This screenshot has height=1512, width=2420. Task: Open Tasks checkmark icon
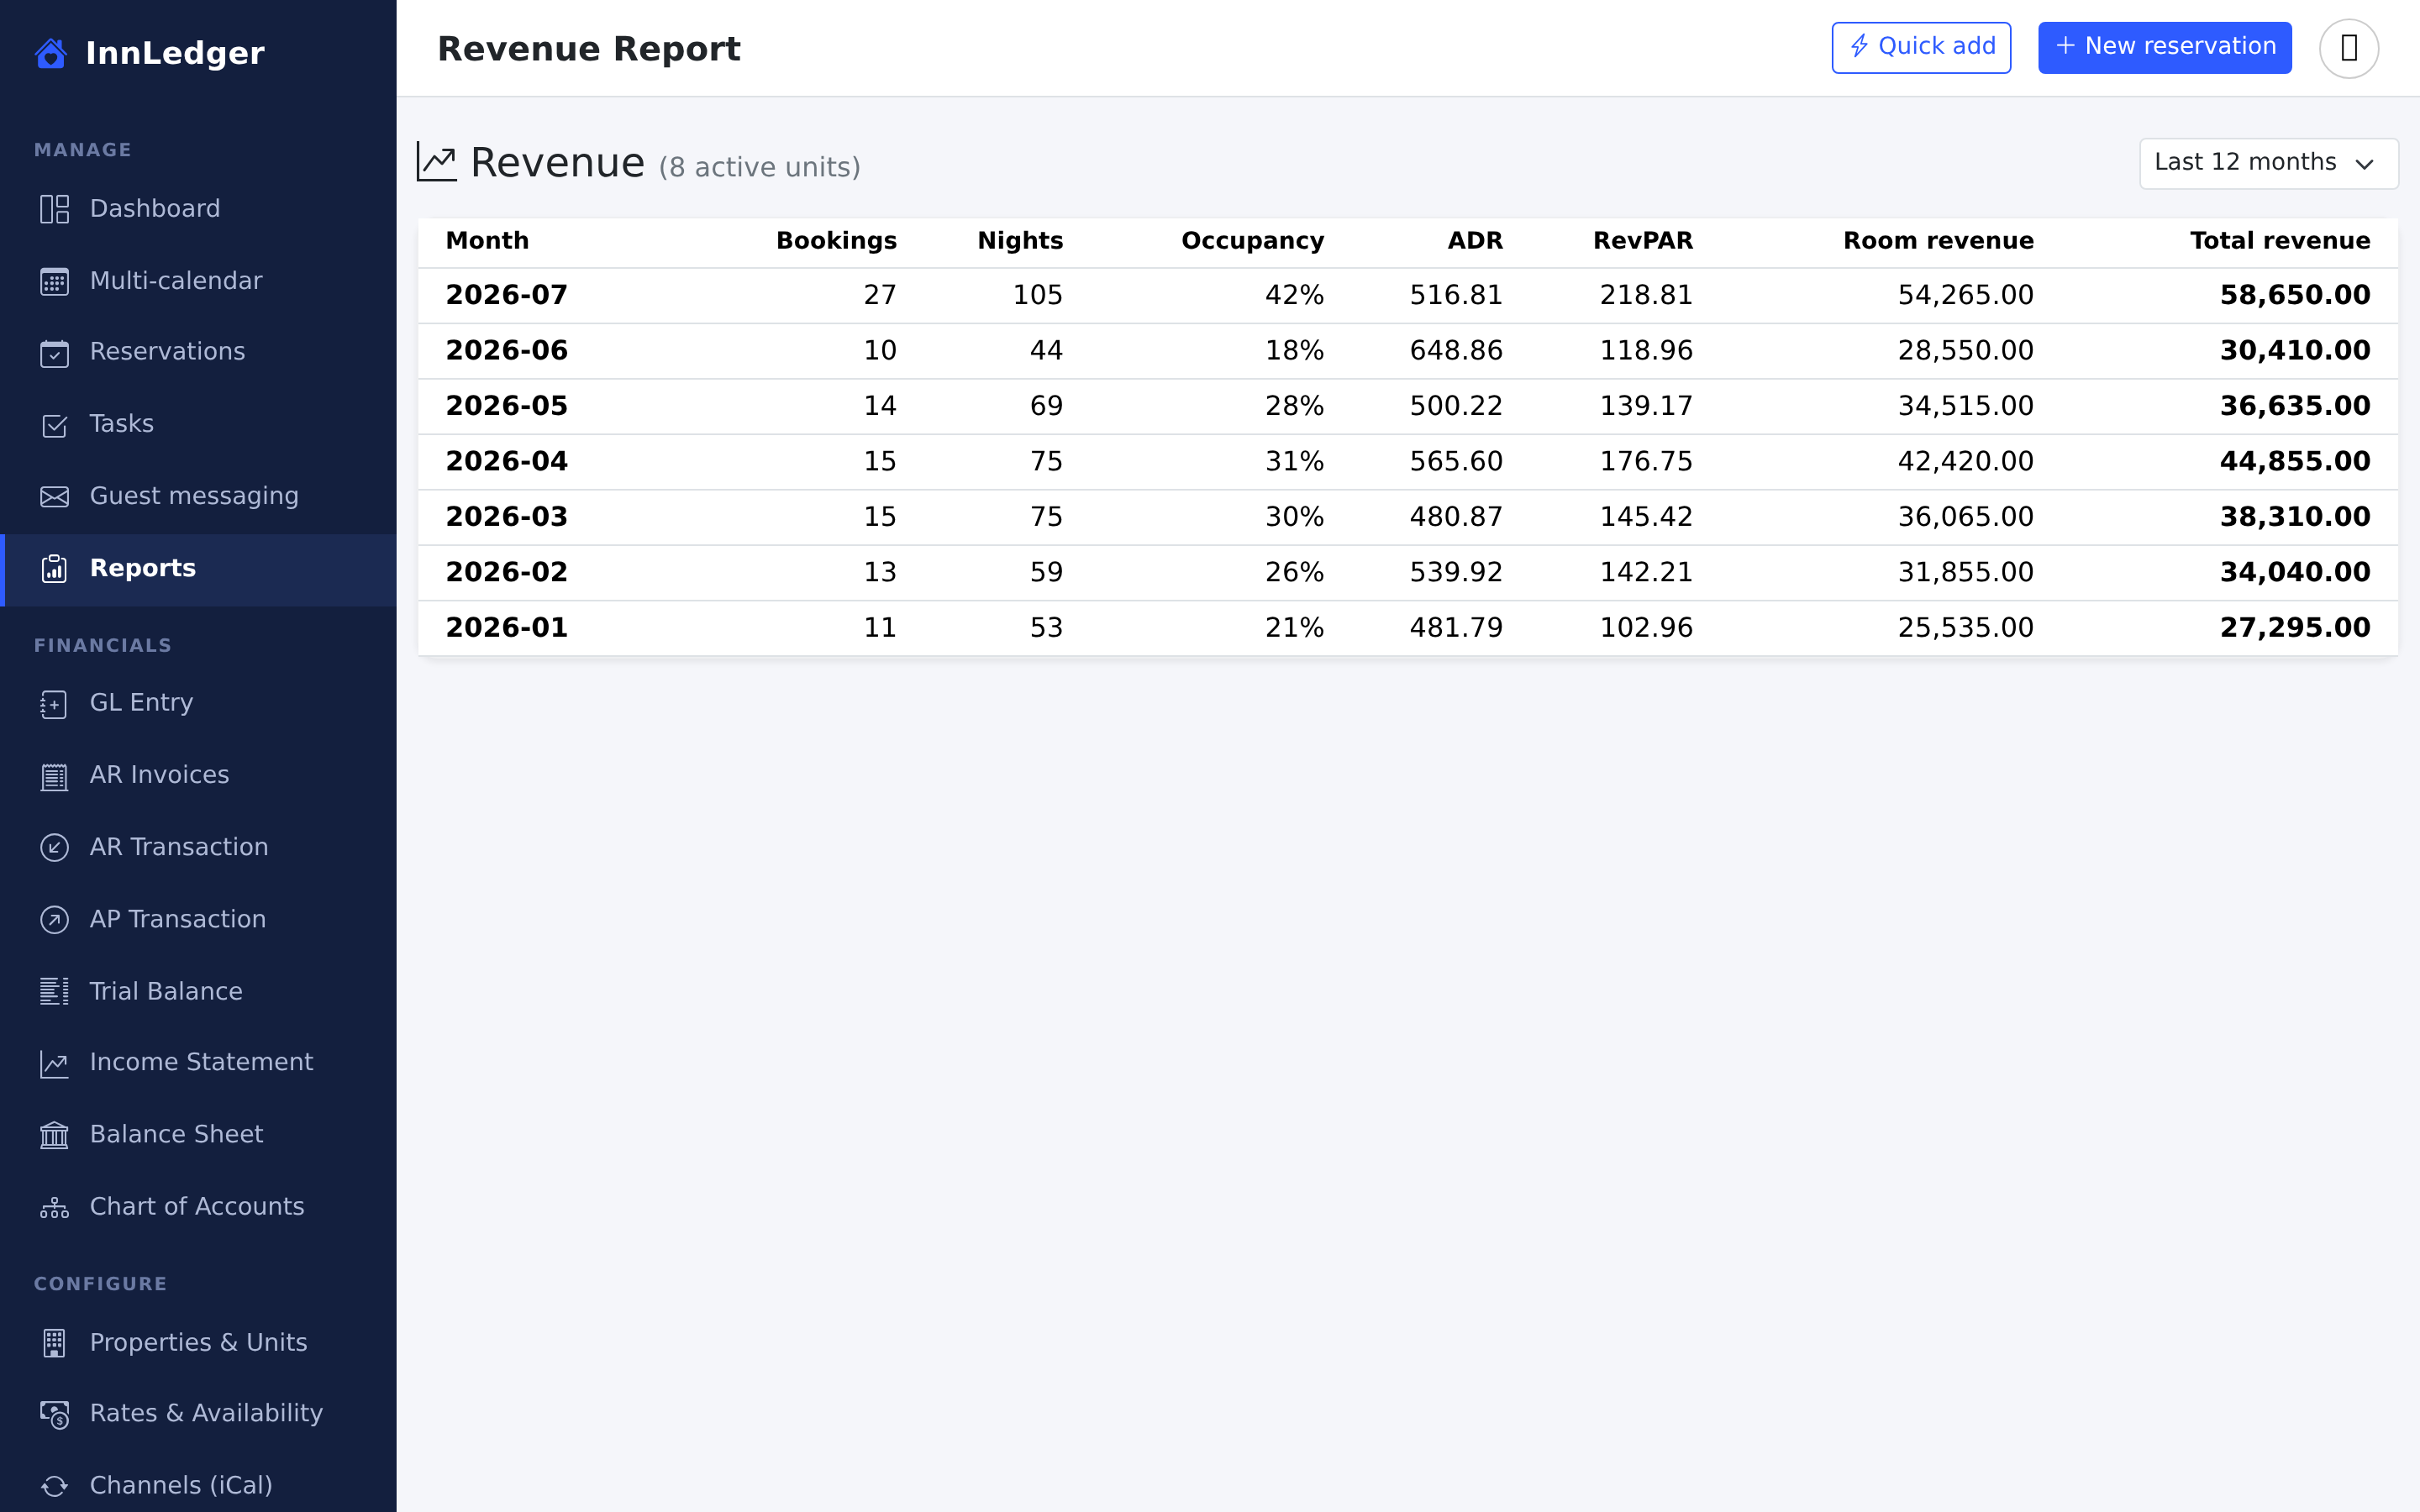[x=54, y=424]
